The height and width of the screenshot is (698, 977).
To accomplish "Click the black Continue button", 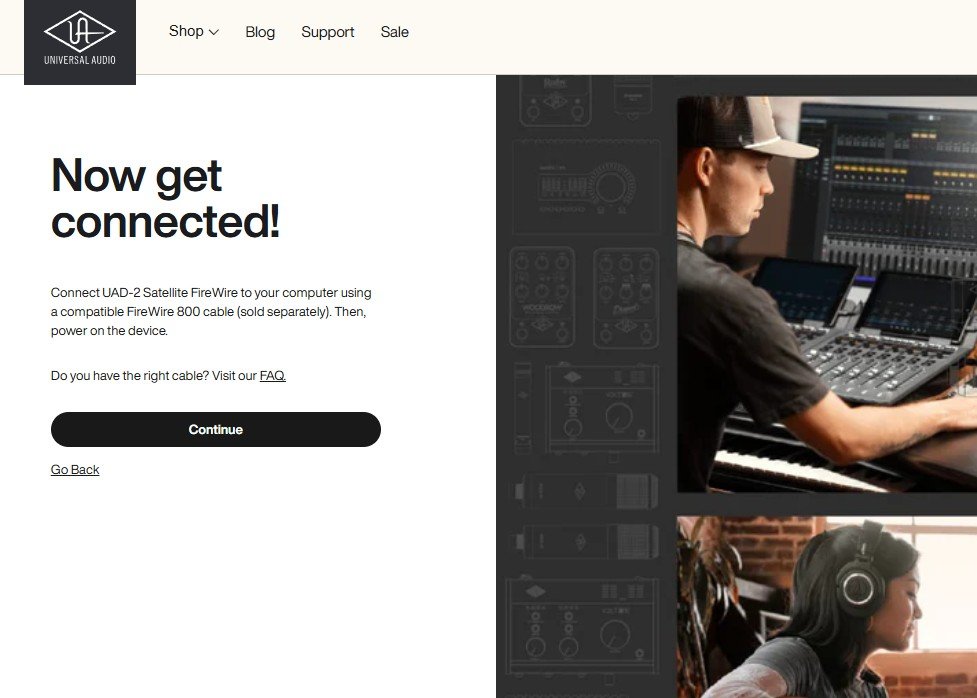I will point(216,429).
